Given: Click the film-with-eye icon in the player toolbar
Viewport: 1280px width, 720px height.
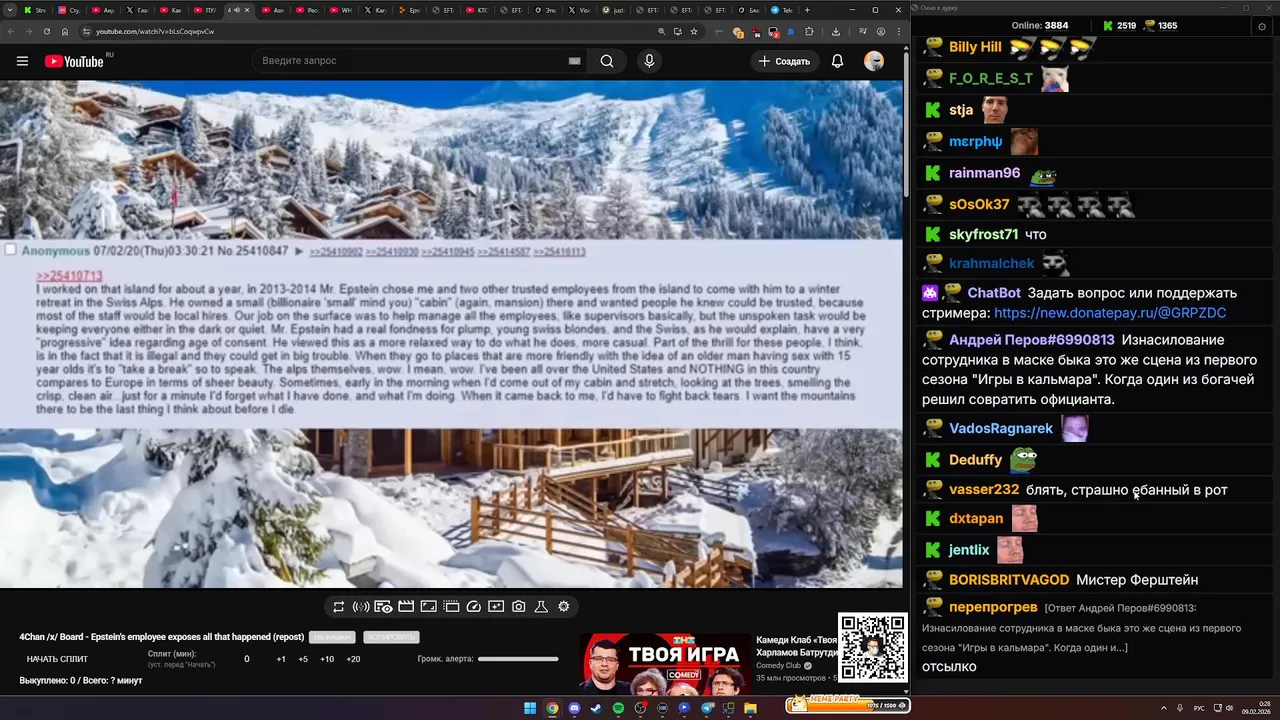Looking at the screenshot, I should point(384,606).
